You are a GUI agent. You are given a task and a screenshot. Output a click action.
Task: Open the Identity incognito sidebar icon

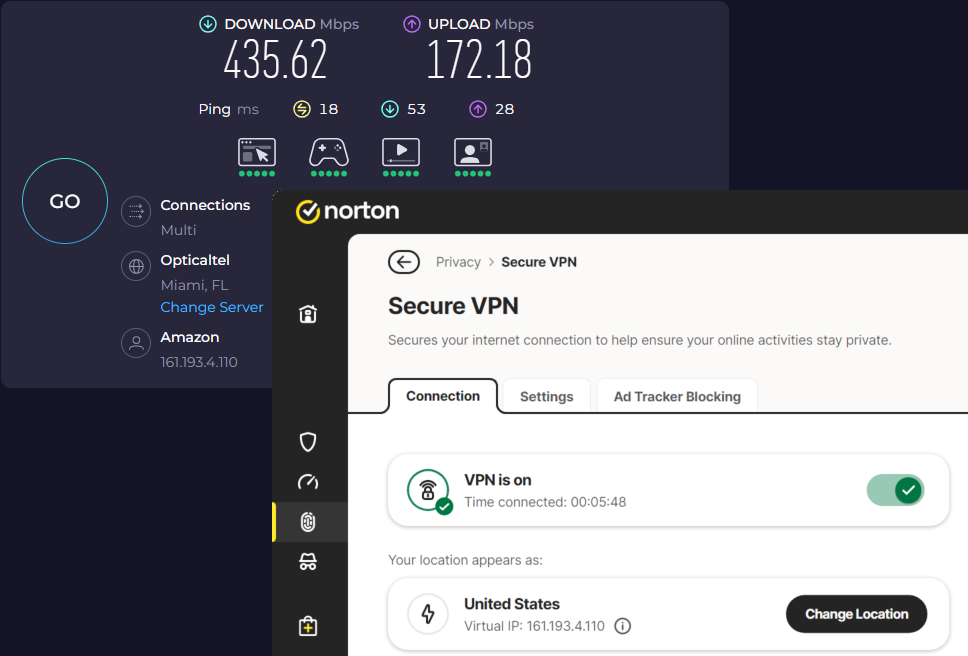pyautogui.click(x=308, y=562)
